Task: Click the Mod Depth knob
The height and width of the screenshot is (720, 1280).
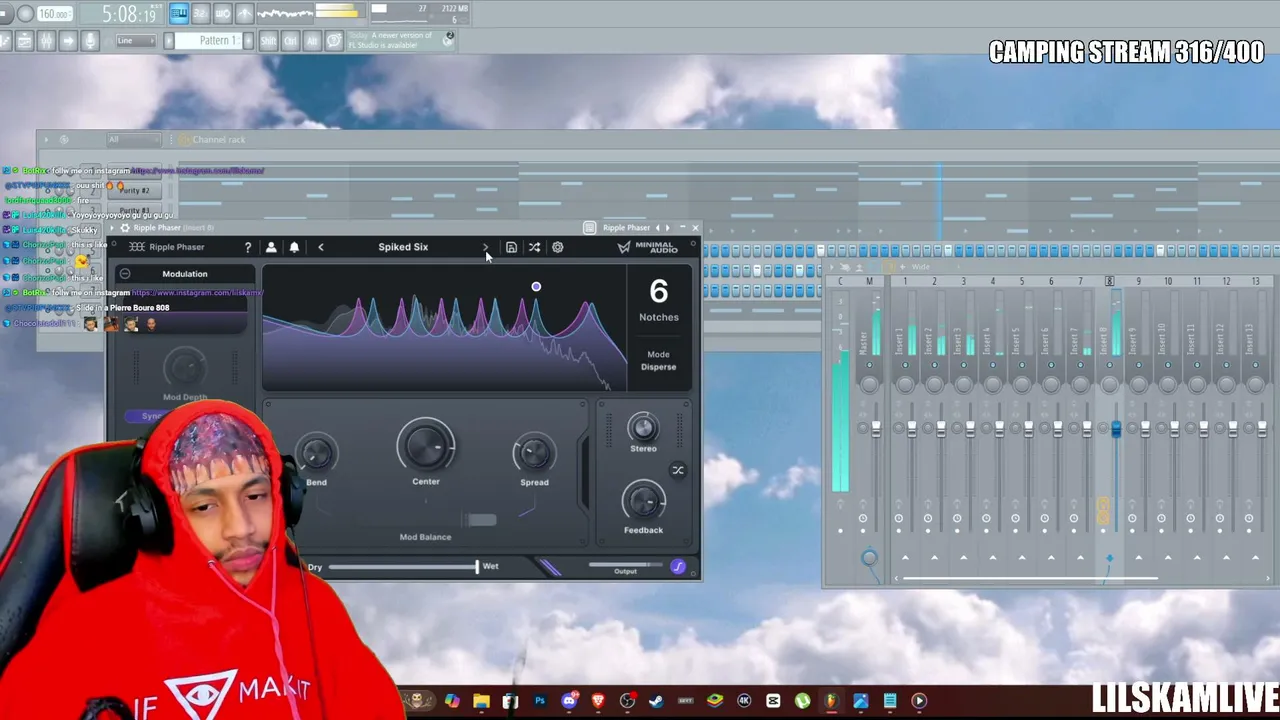Action: (x=185, y=367)
